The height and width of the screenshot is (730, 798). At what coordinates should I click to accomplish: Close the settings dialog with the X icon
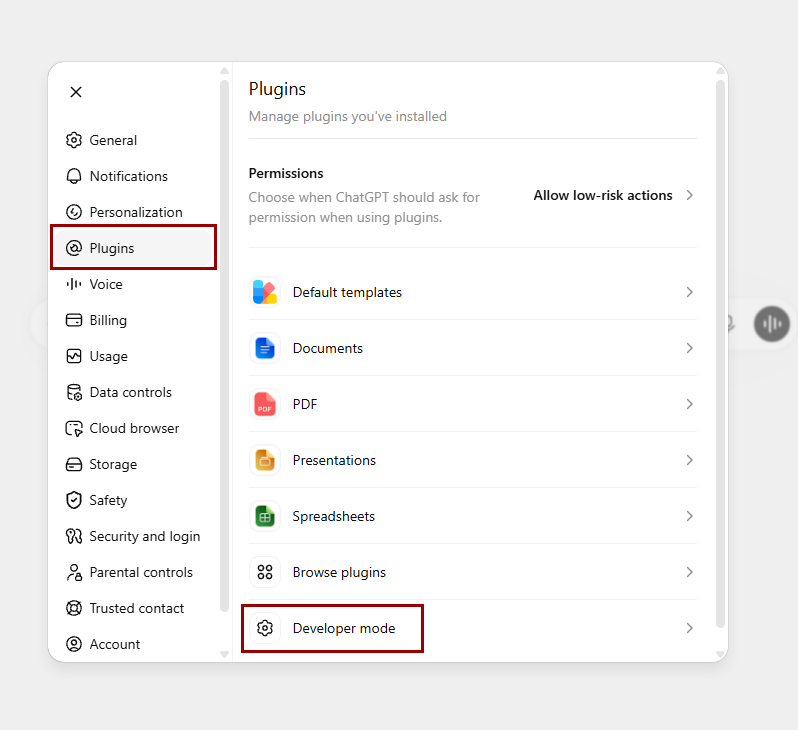76,92
